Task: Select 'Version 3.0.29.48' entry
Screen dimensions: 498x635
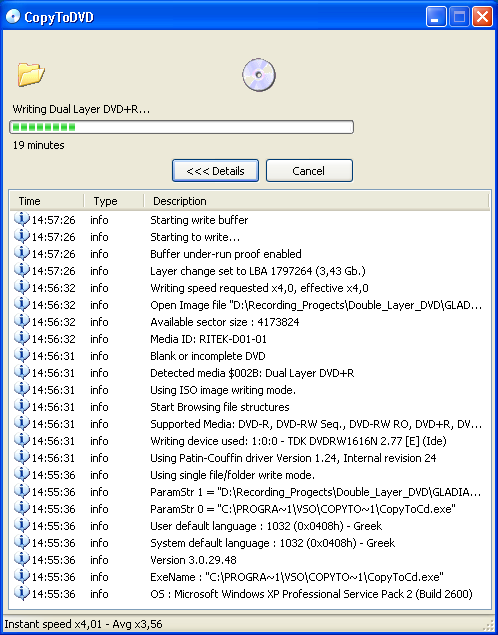Action: (193, 560)
